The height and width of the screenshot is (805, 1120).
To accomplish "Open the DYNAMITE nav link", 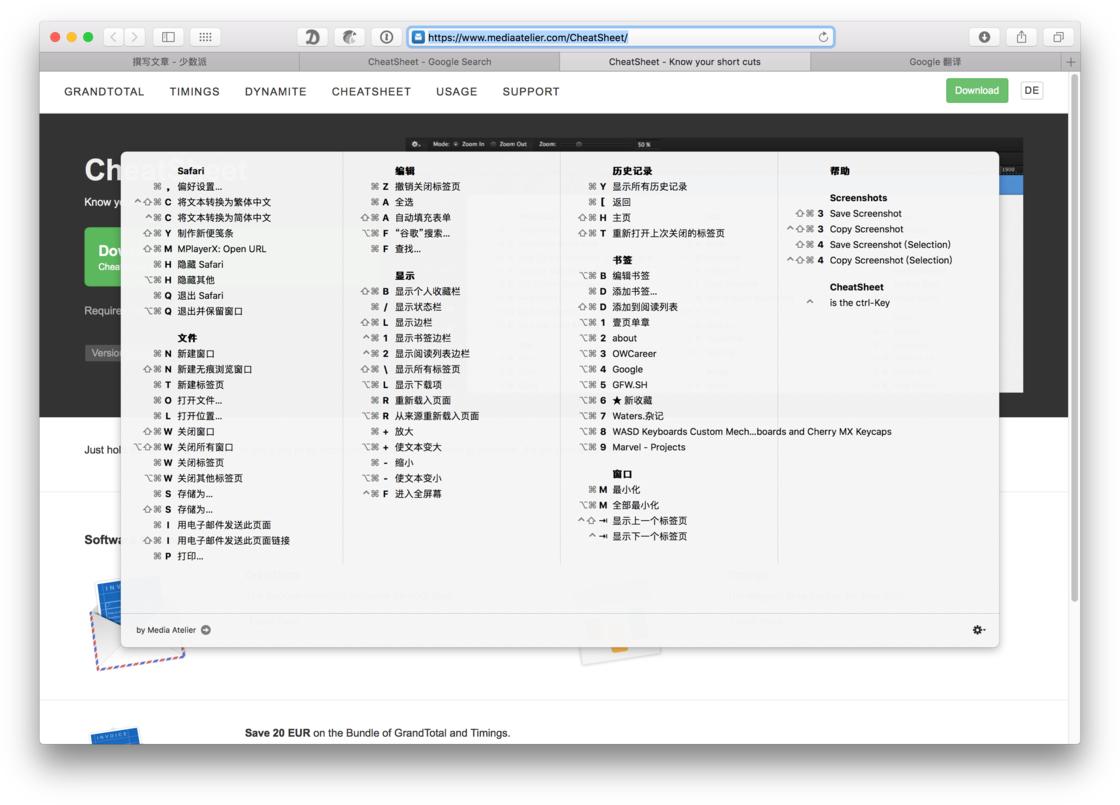I will [276, 91].
